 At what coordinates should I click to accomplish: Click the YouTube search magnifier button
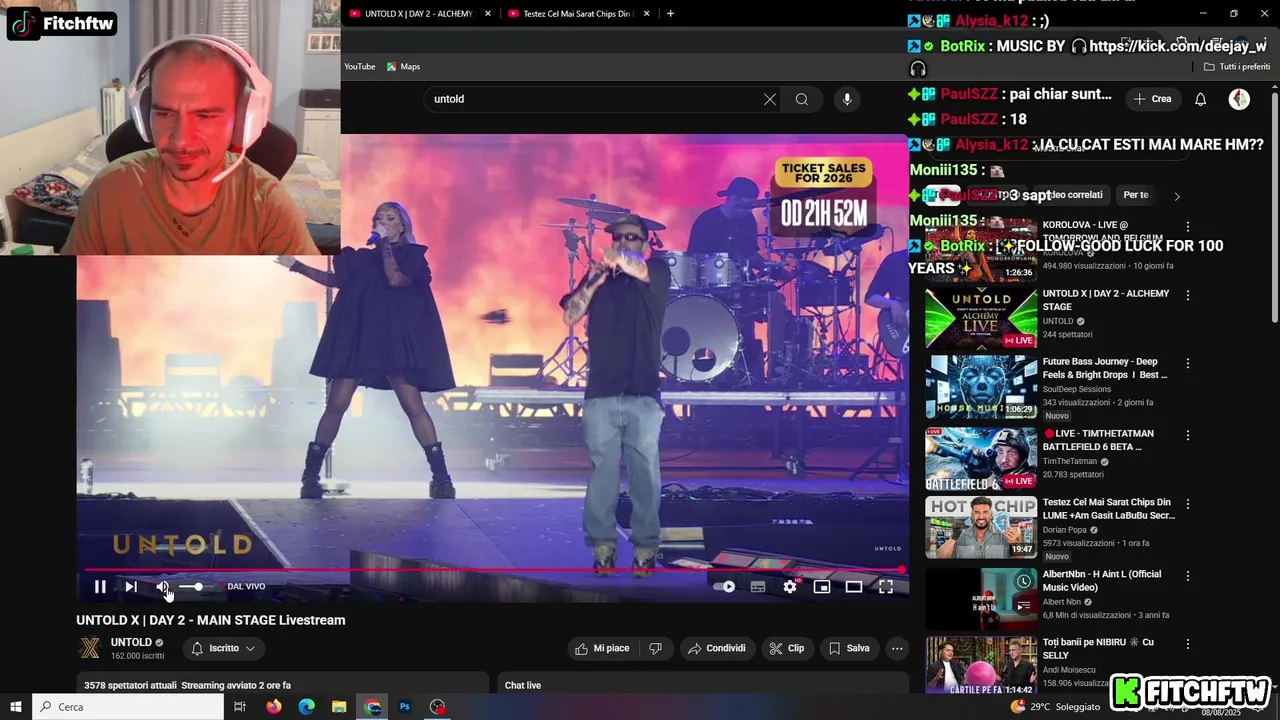802,99
